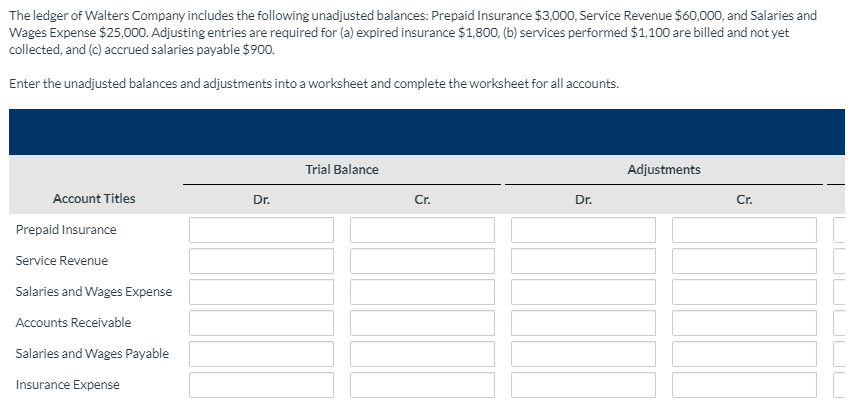Click Accounts Receivable Trial Balance debit field
The image size is (861, 405).
[261, 323]
